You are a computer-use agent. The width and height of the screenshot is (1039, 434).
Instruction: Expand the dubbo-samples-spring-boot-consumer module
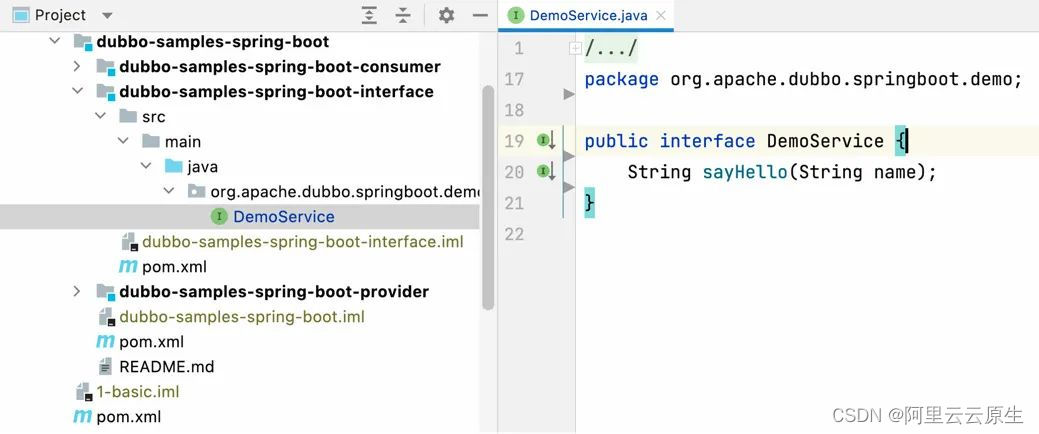[77, 66]
